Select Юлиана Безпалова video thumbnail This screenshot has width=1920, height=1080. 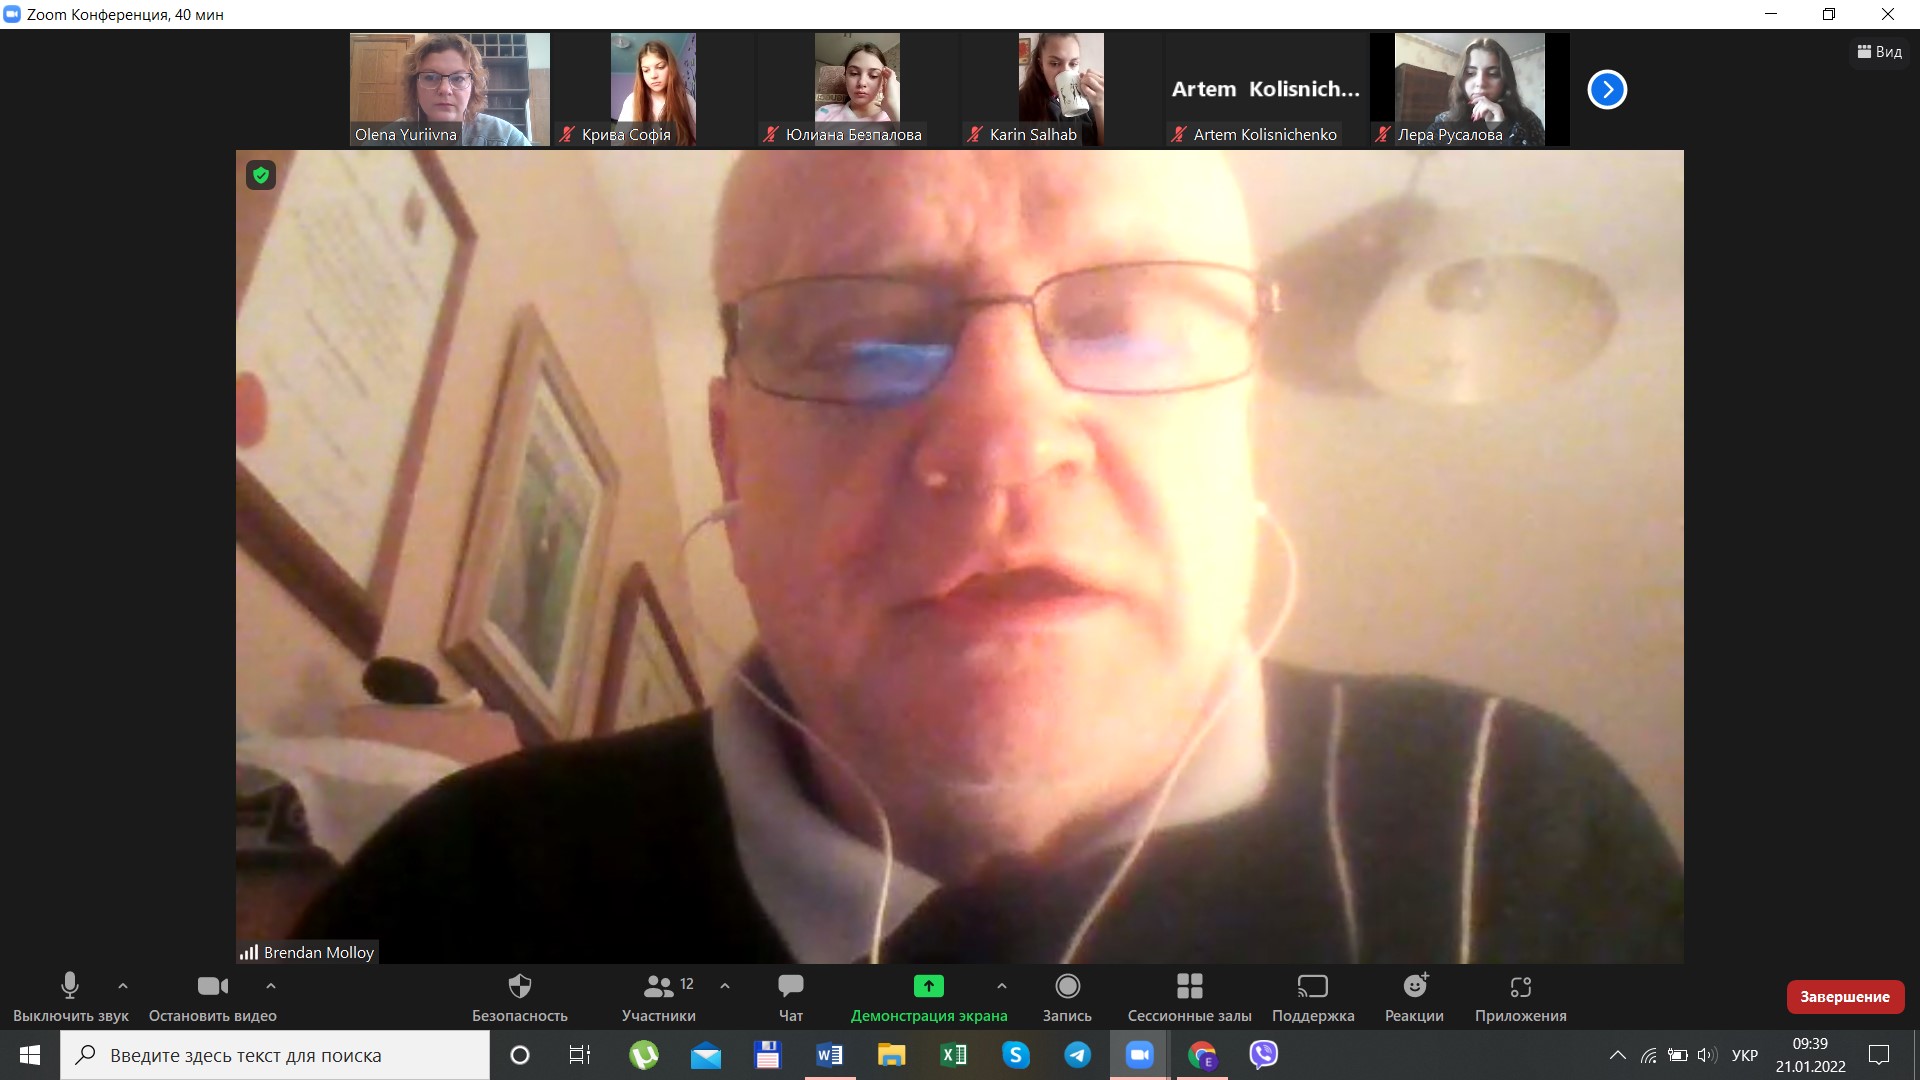(x=857, y=90)
